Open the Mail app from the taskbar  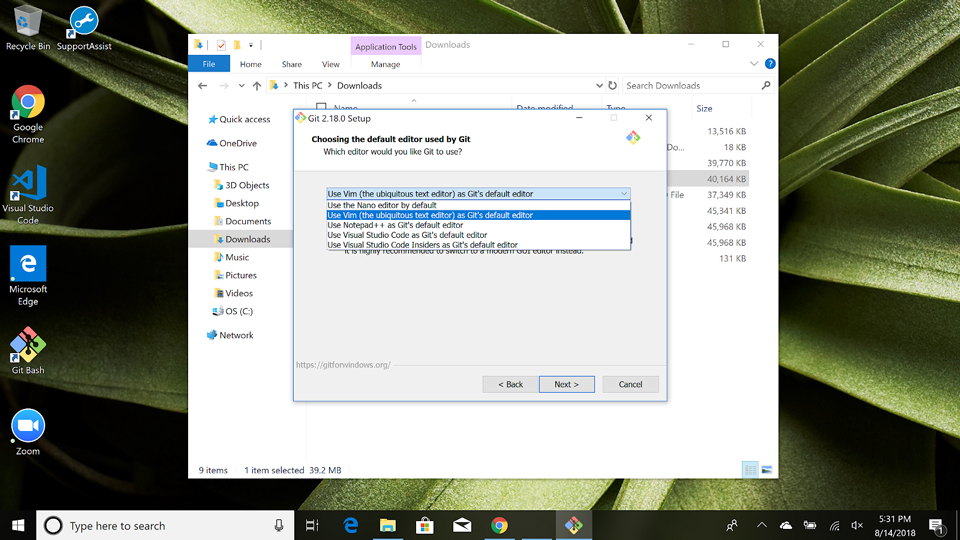pos(462,525)
